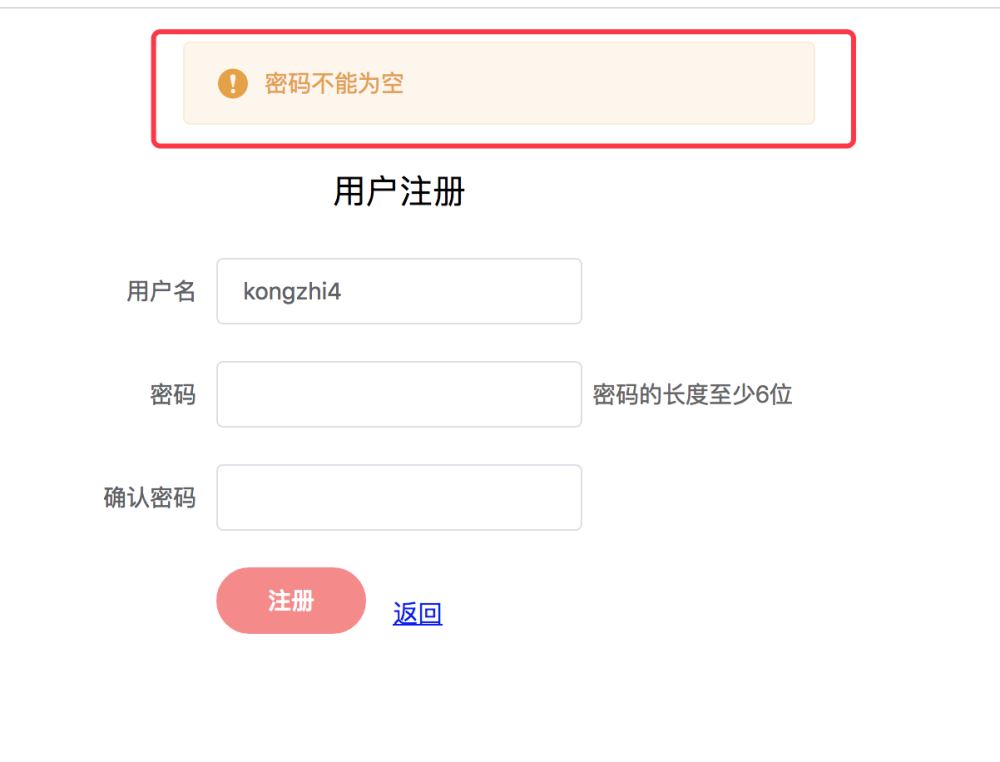Click the orange warning exclamation icon
This screenshot has height=762, width=1000.
(x=232, y=84)
